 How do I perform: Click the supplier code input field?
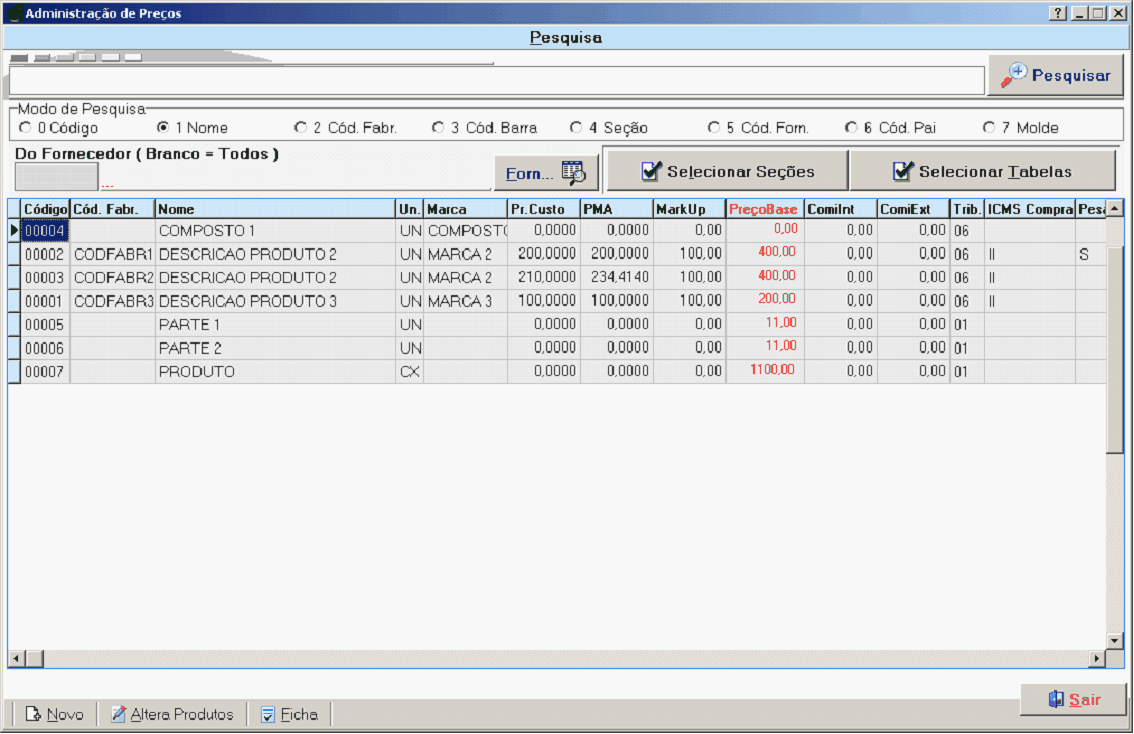pos(56,176)
